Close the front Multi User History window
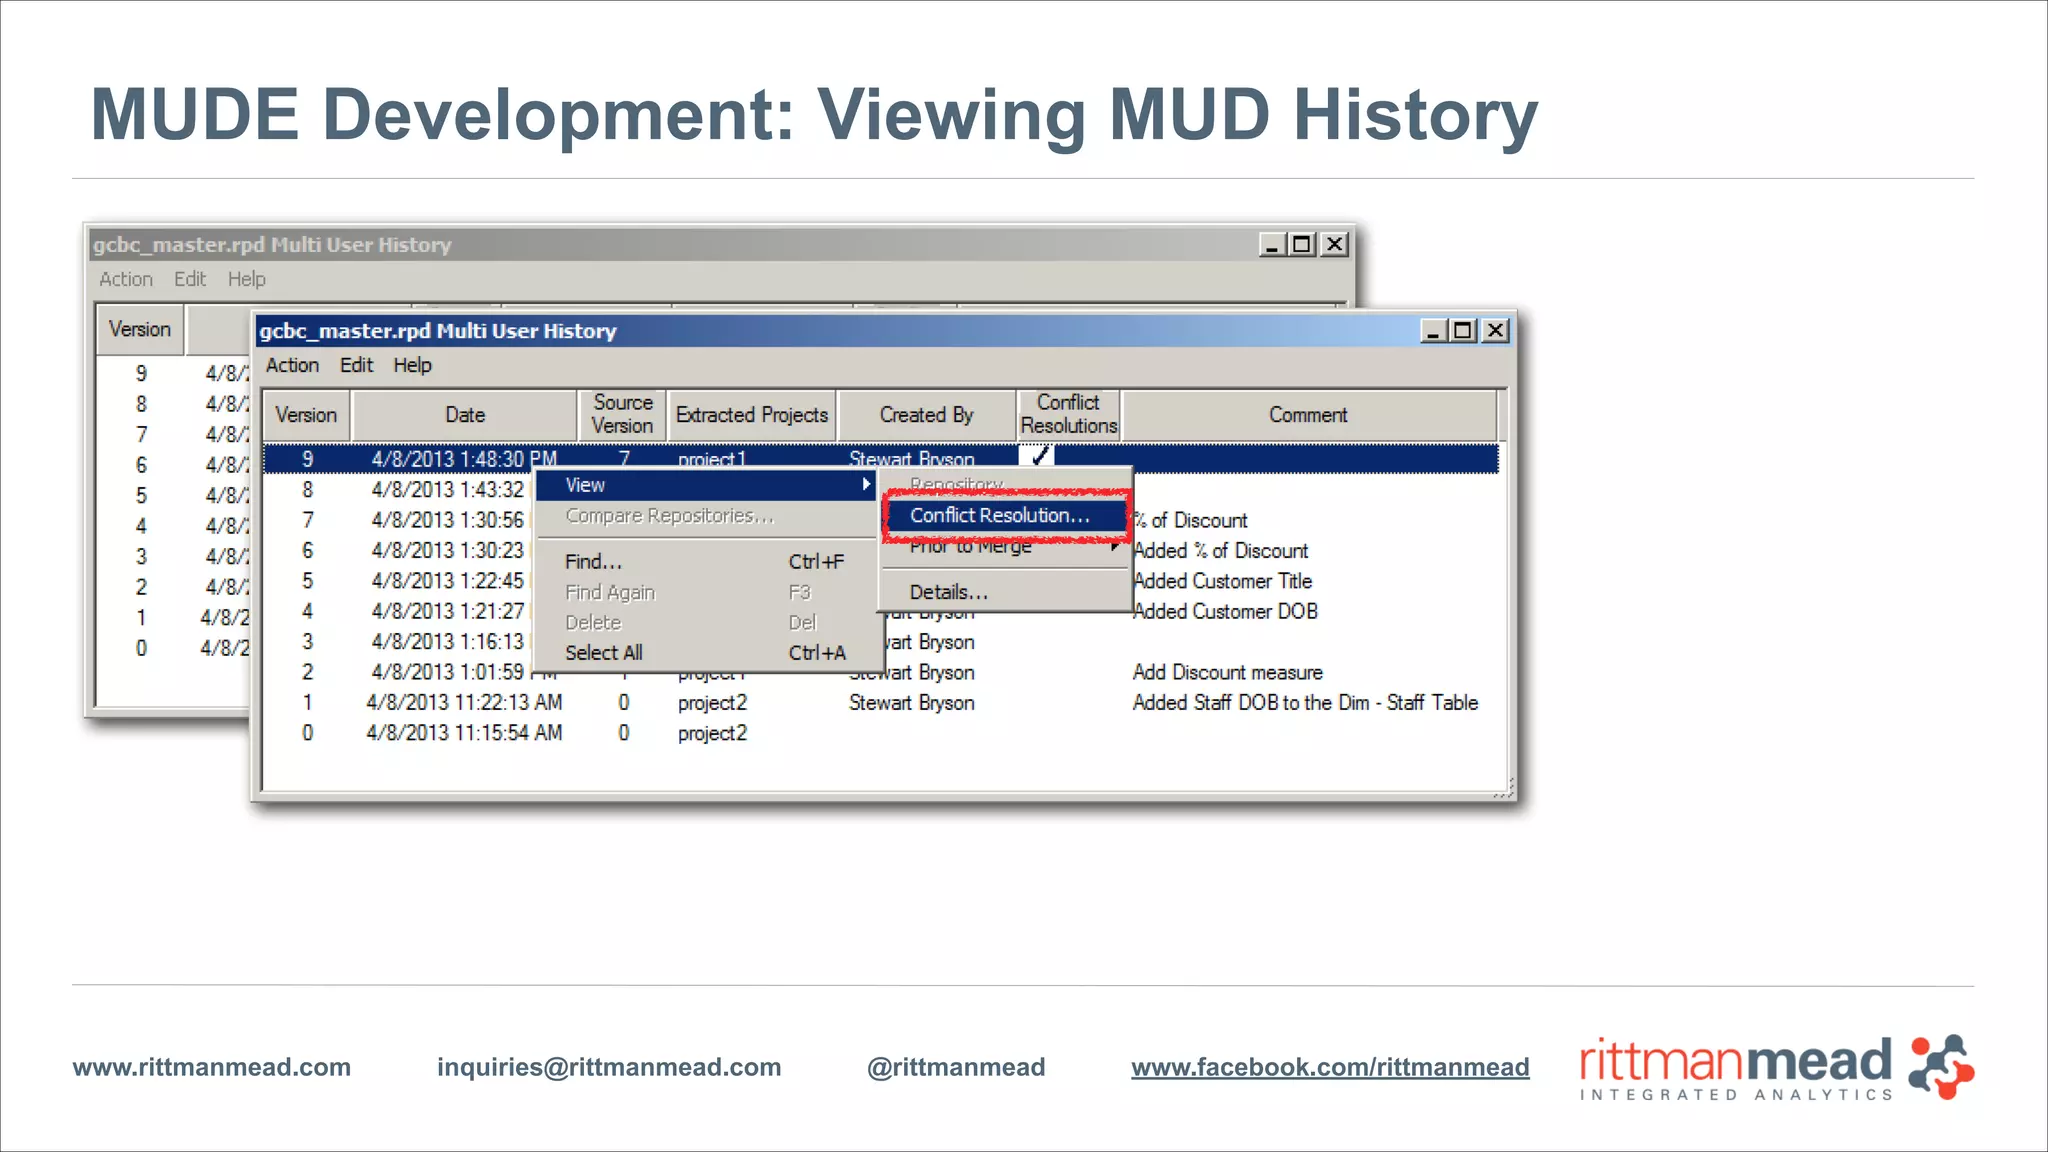Viewport: 2048px width, 1152px height. click(x=1495, y=331)
